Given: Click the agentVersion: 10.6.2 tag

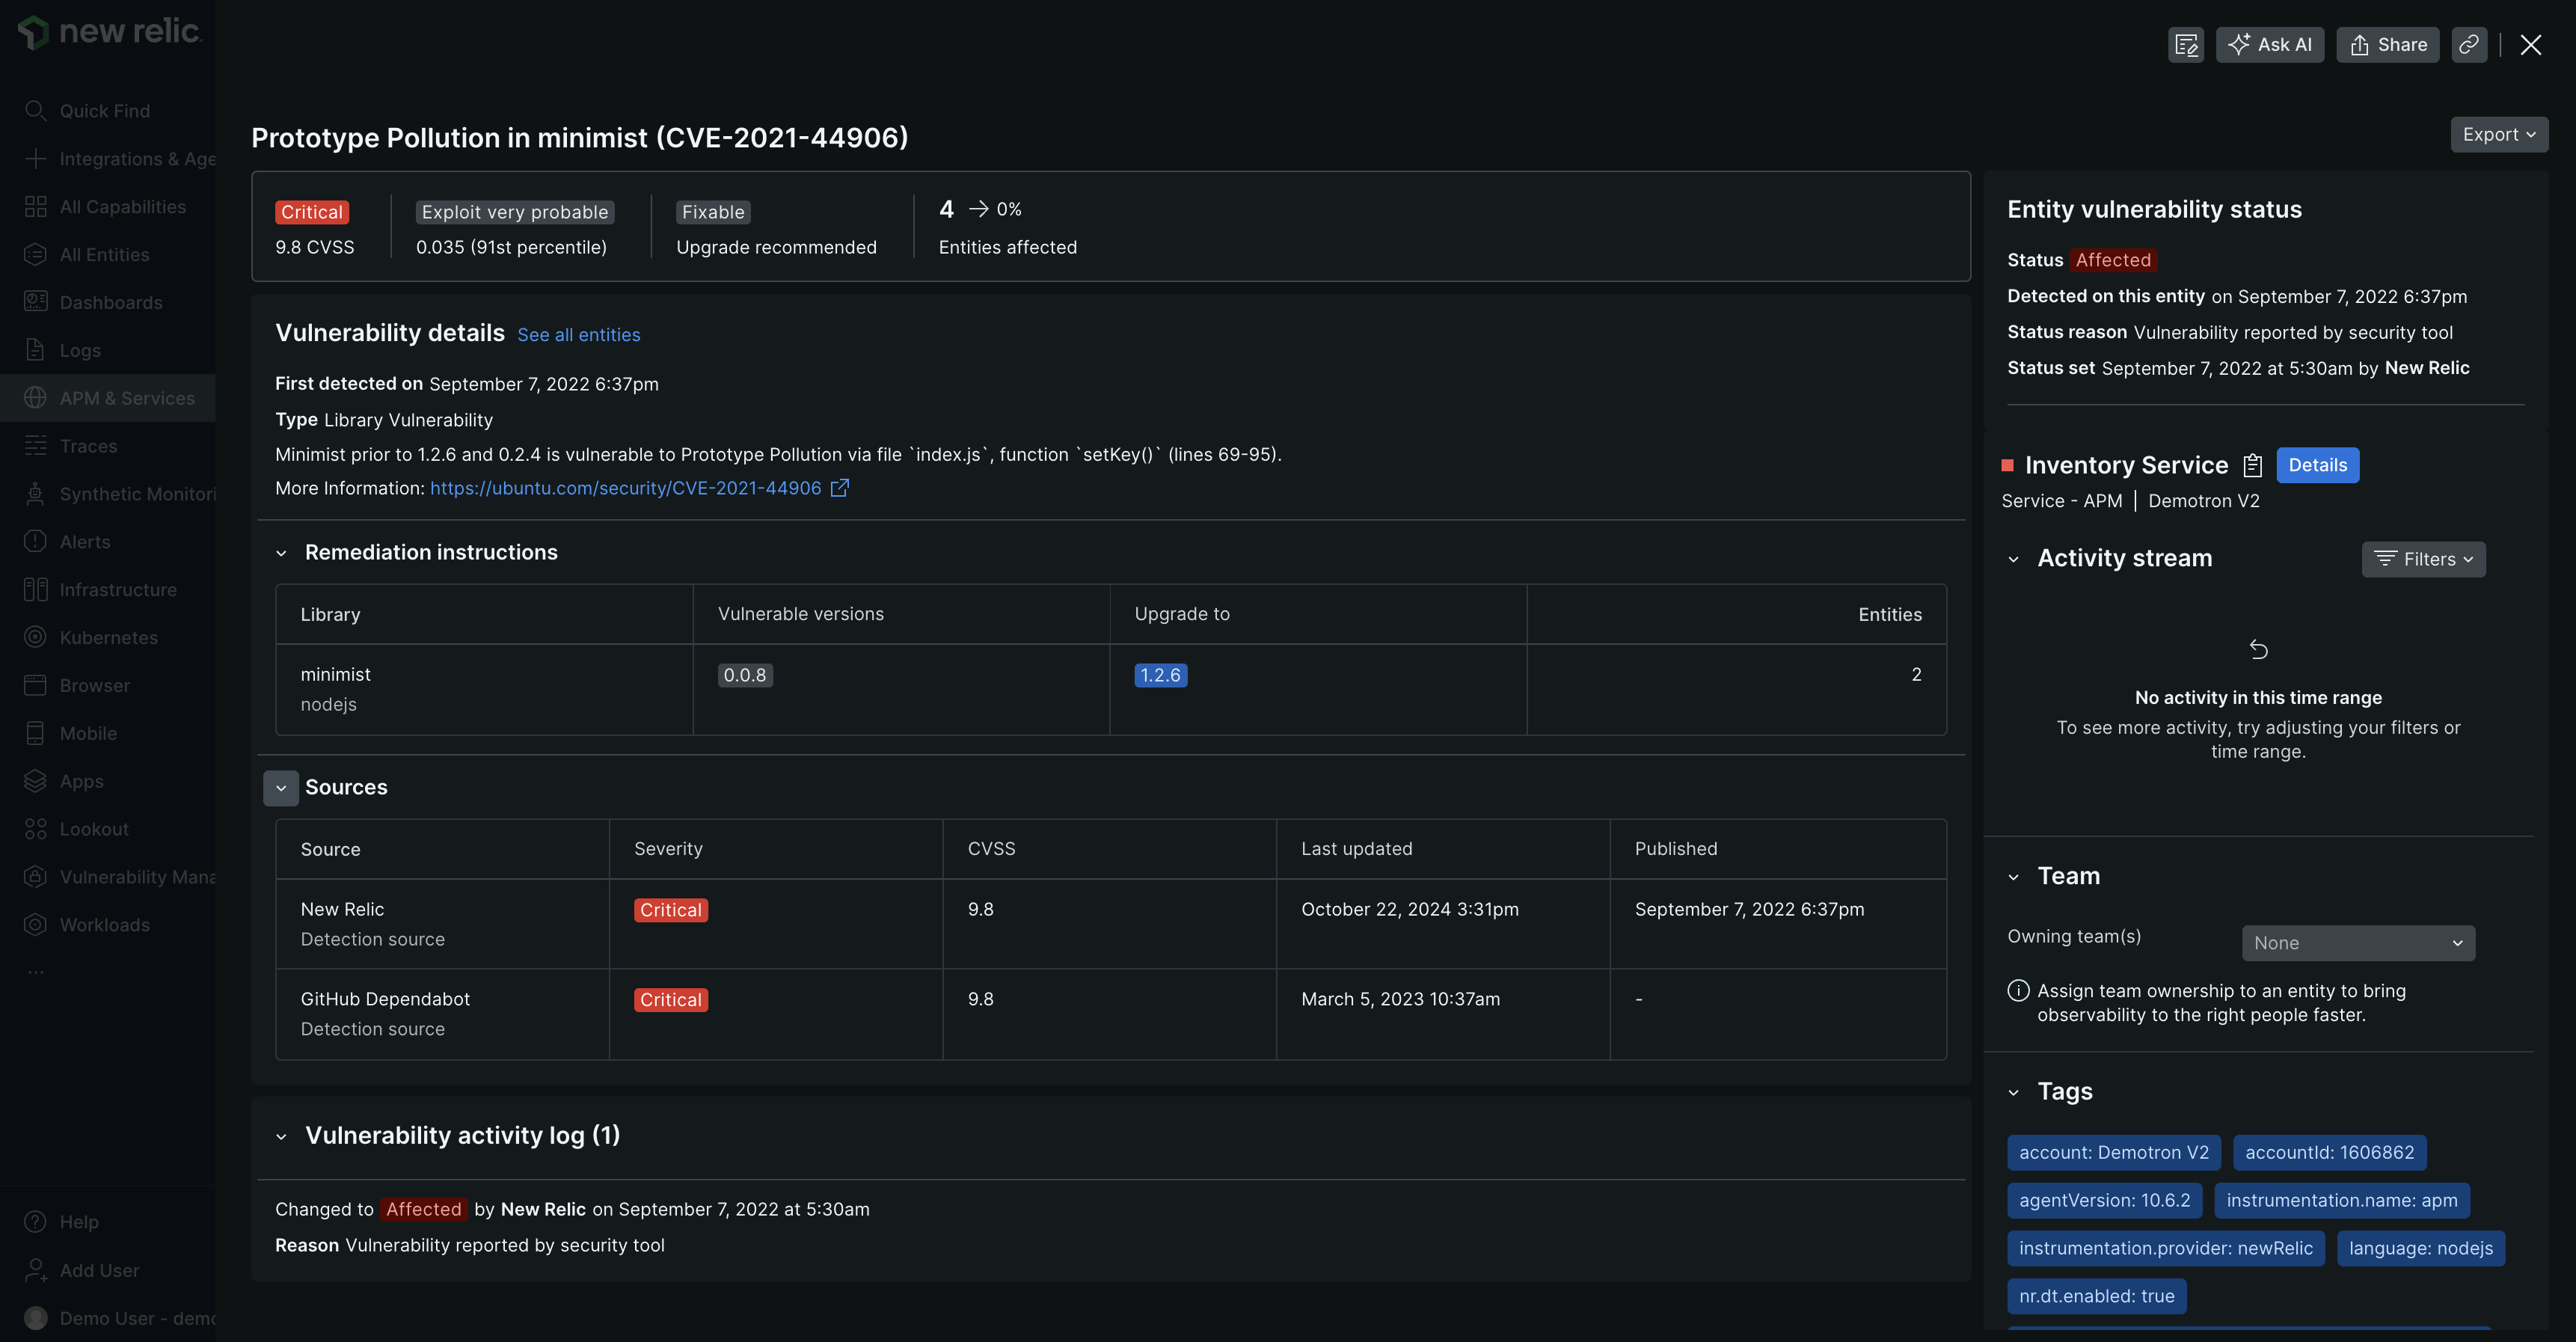Looking at the screenshot, I should pos(2104,1201).
